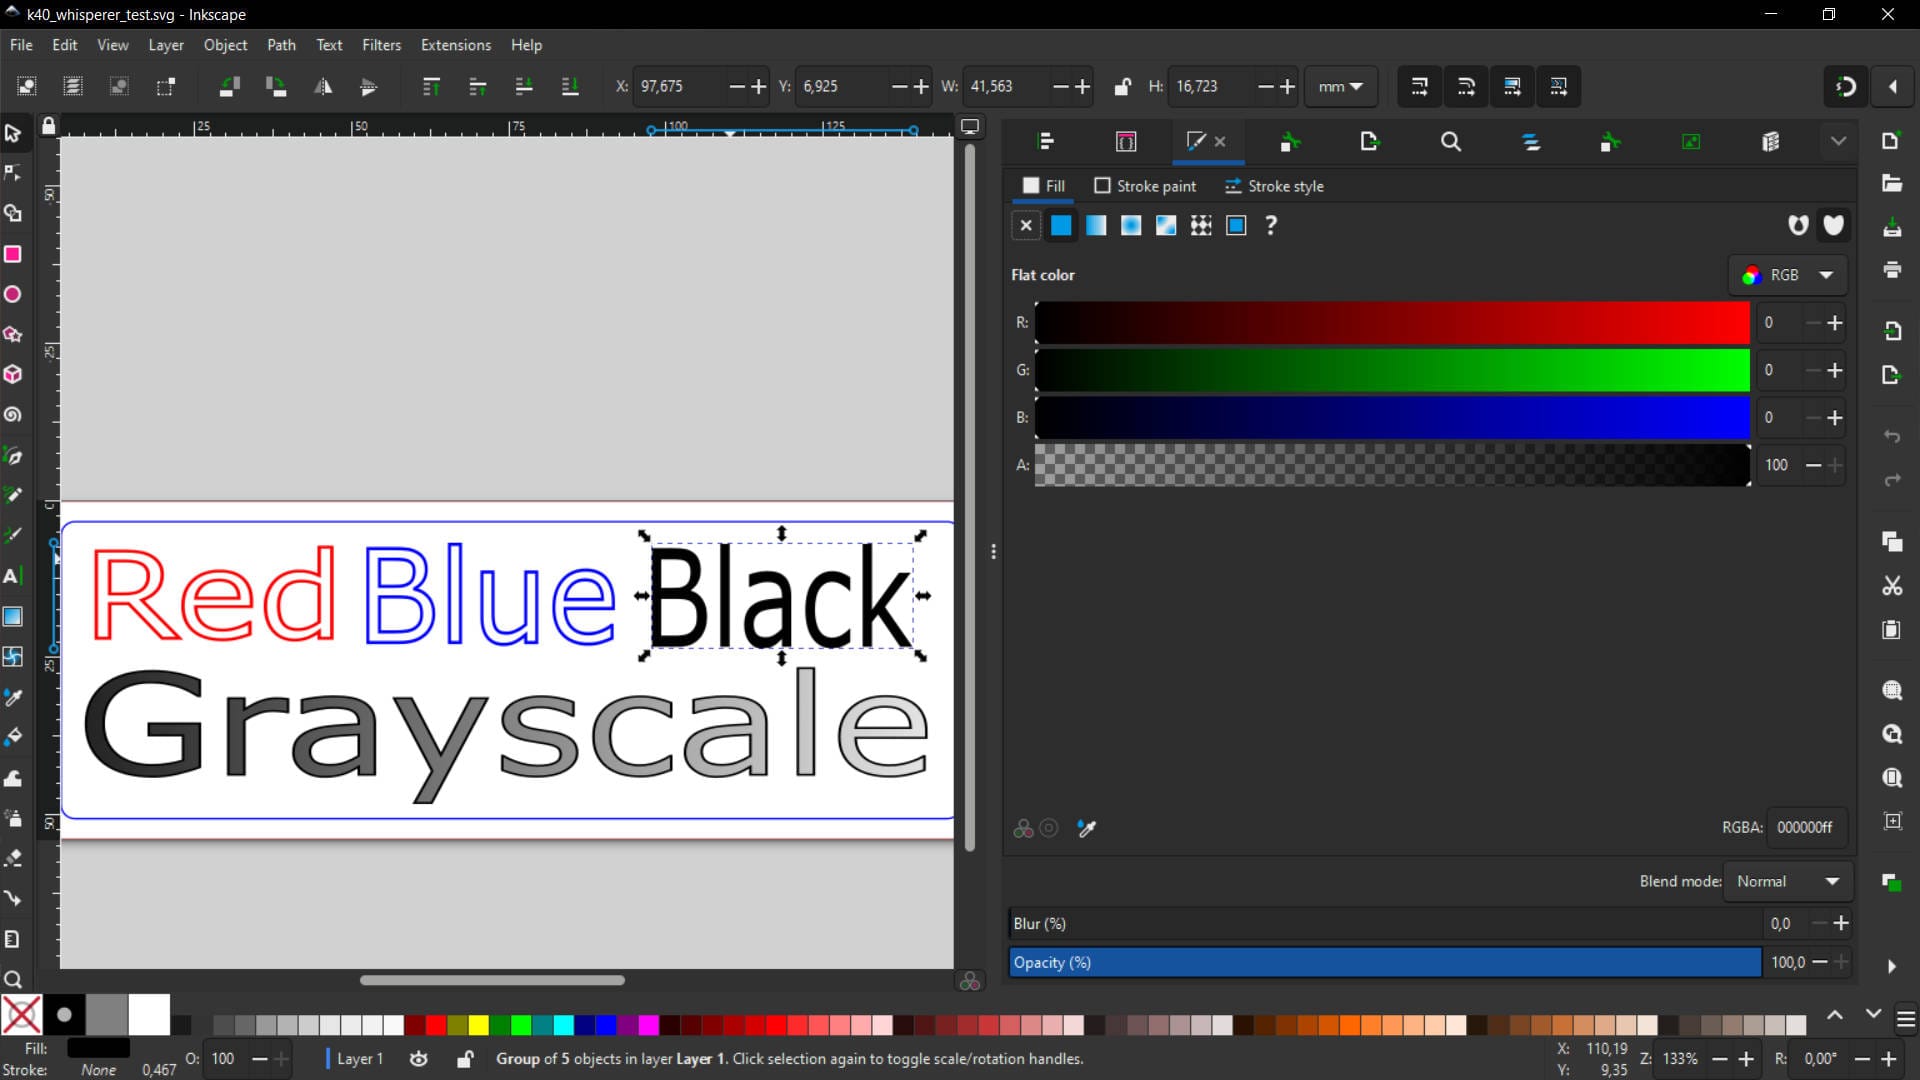1920x1080 pixels.
Task: Choose the linear gradient fill type
Action: (x=1096, y=226)
